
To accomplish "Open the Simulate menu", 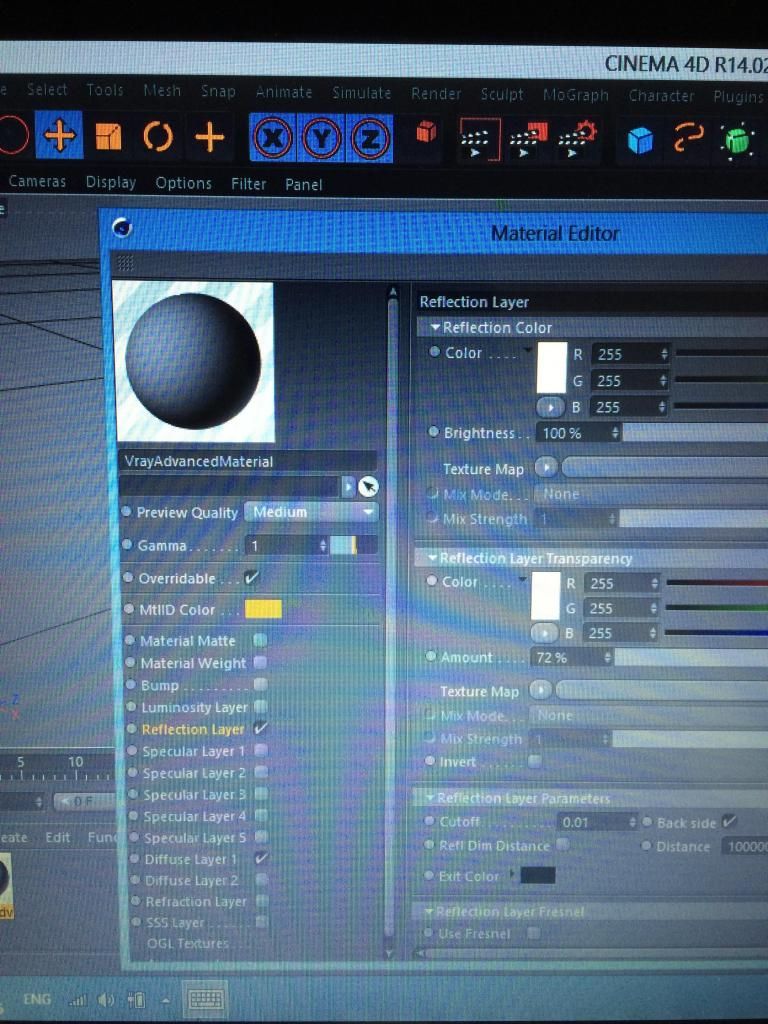I will tap(361, 93).
